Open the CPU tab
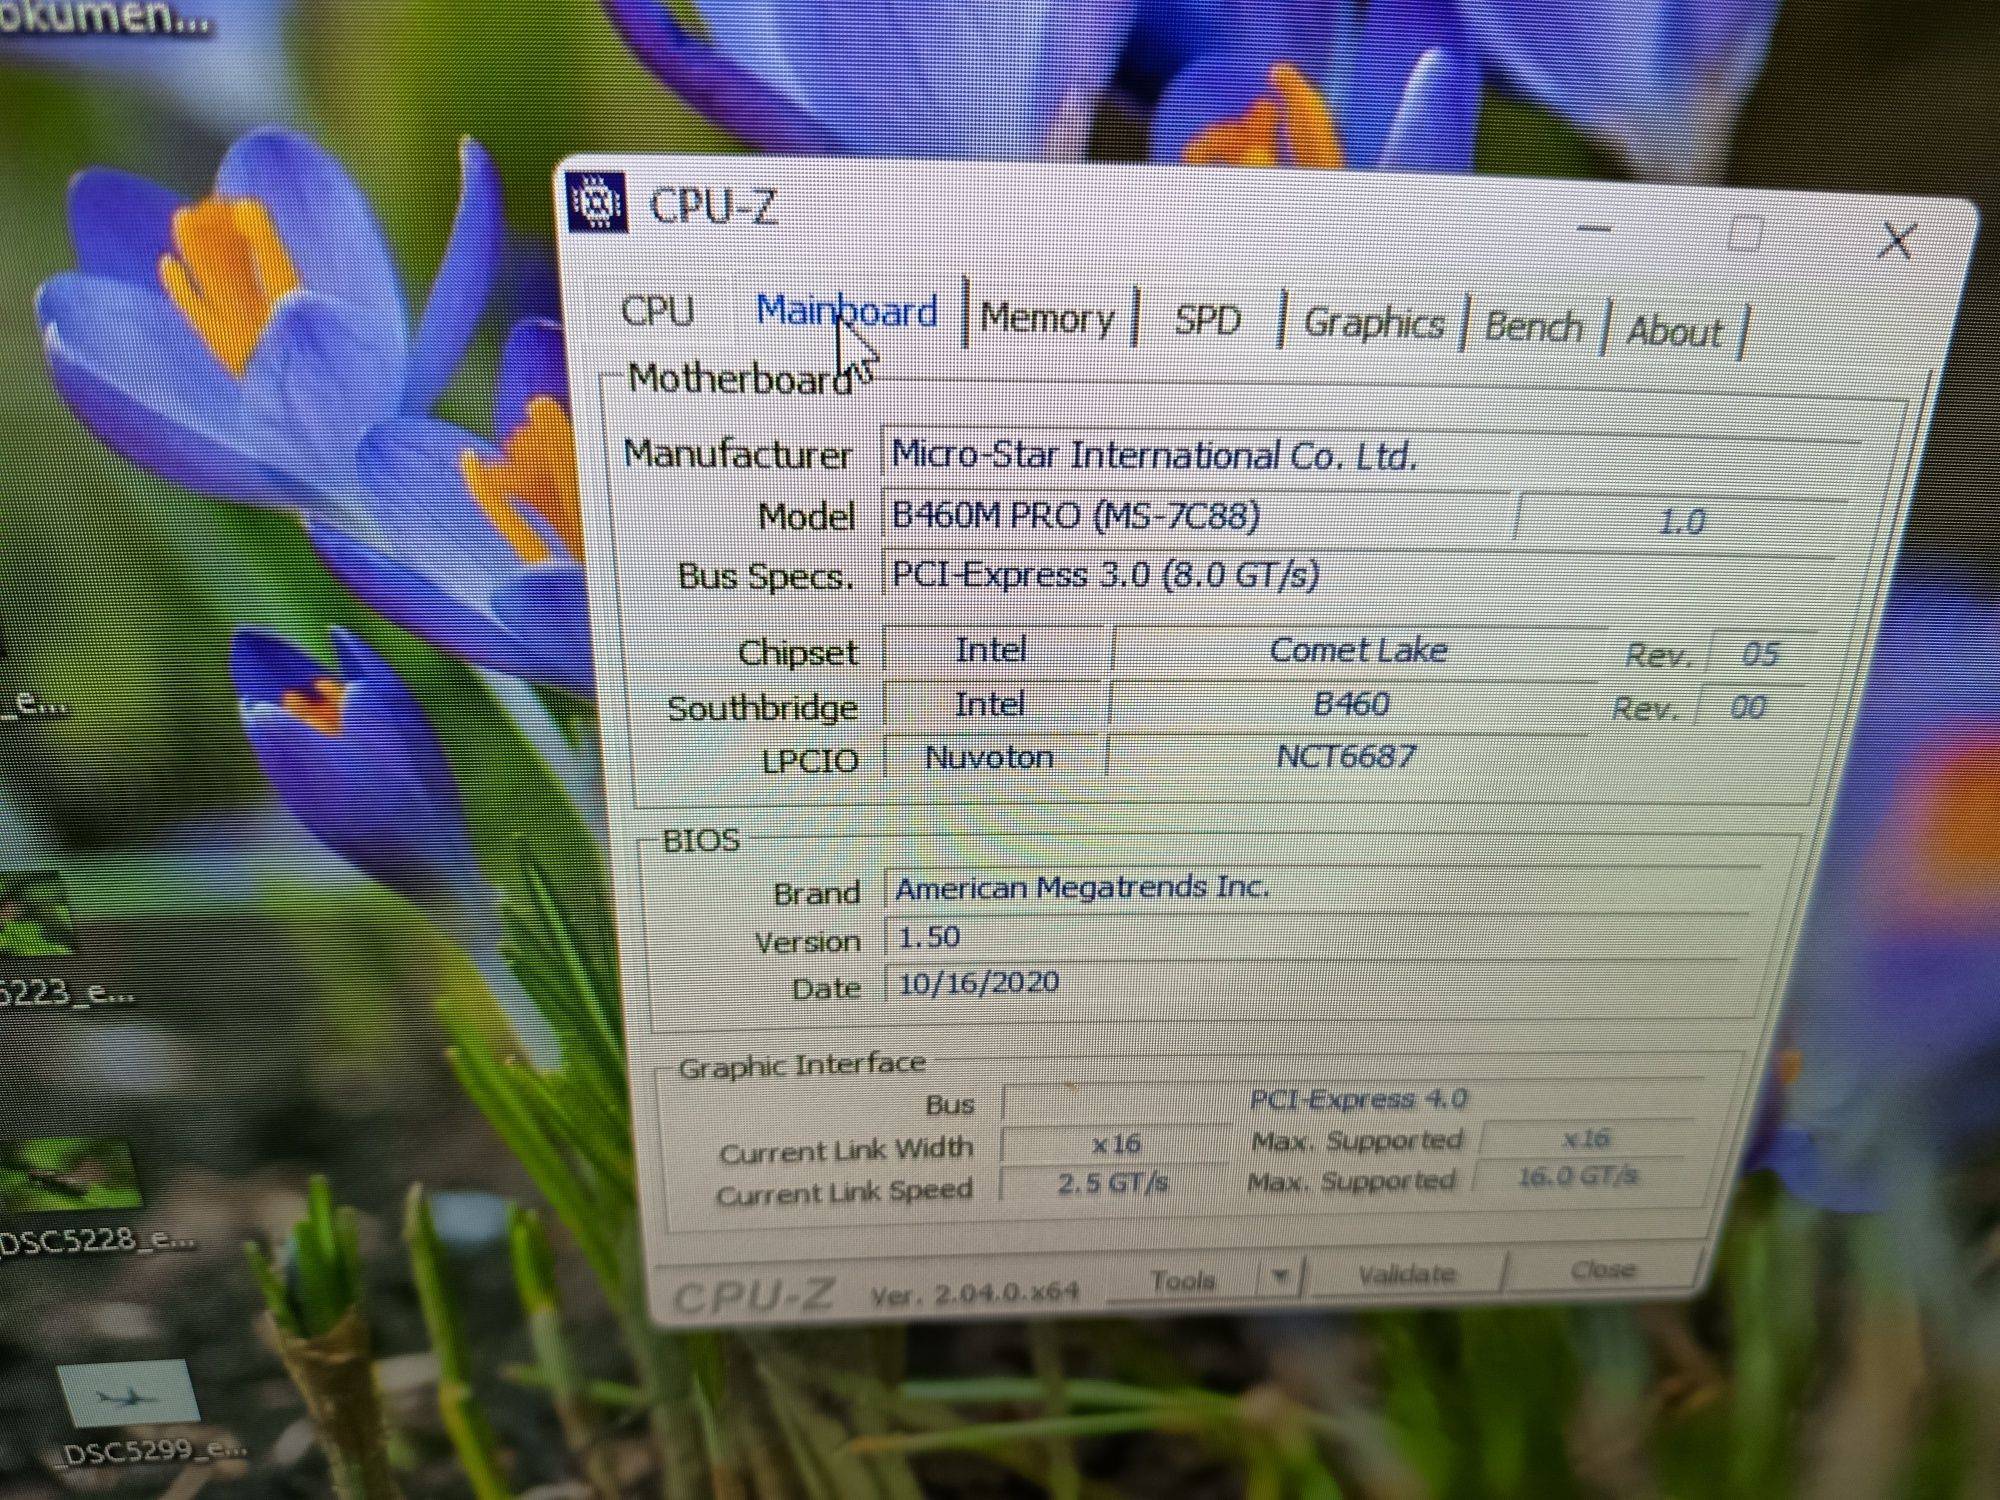 tap(657, 310)
